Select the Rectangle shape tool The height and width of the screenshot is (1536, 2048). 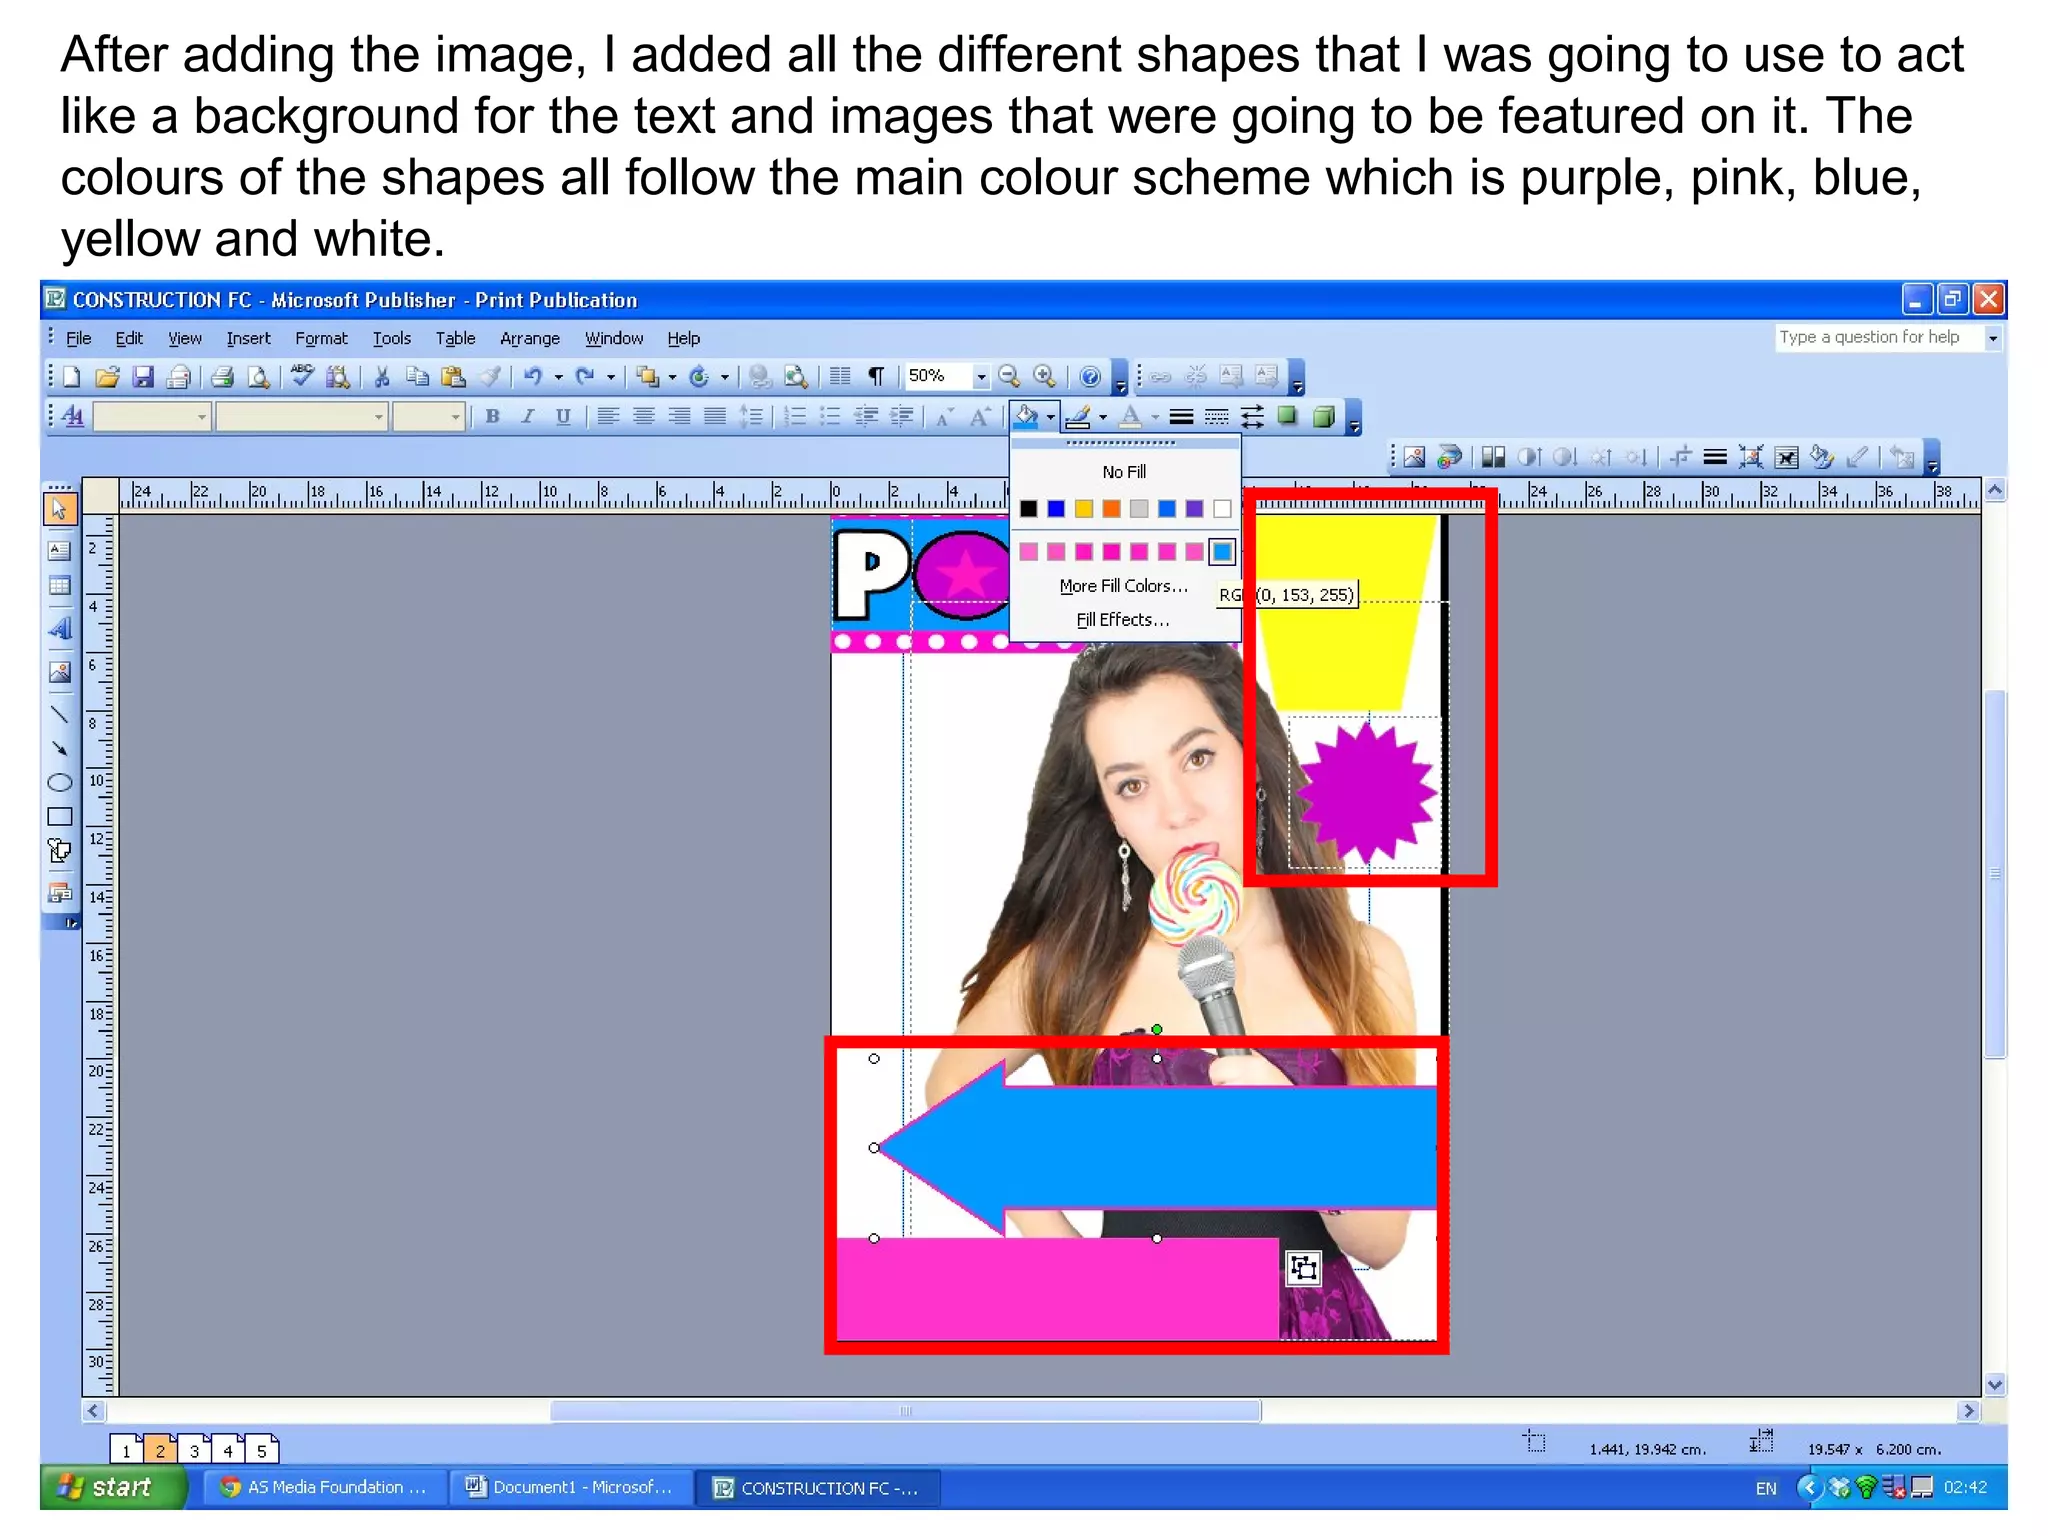tap(59, 816)
